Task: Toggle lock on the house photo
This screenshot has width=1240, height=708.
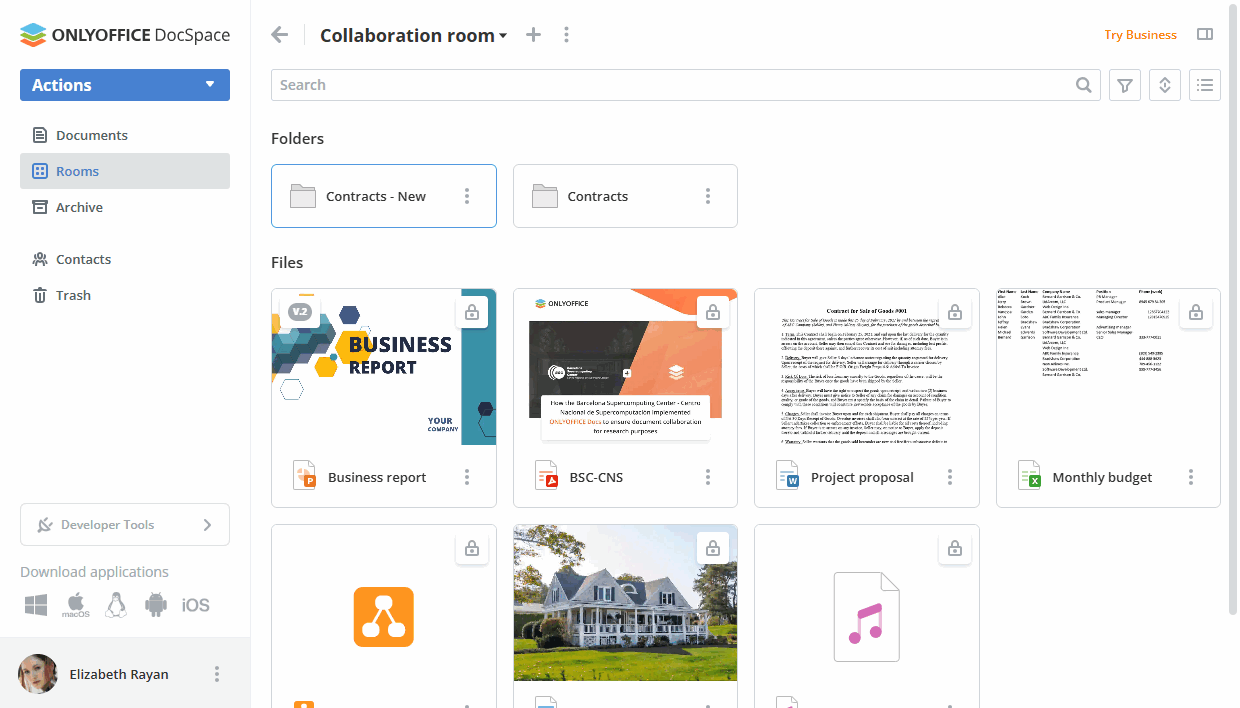Action: pyautogui.click(x=713, y=548)
